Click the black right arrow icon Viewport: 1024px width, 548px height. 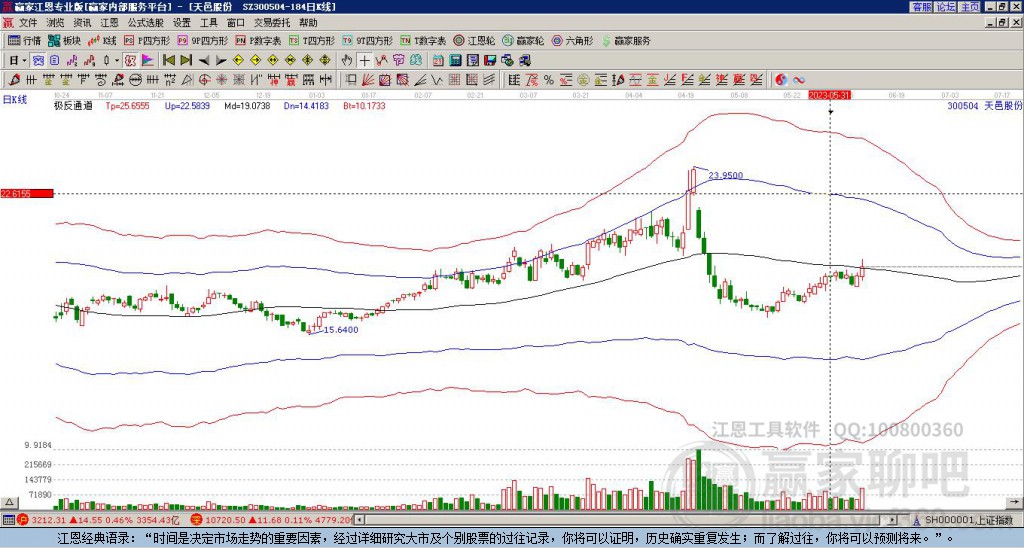221,61
